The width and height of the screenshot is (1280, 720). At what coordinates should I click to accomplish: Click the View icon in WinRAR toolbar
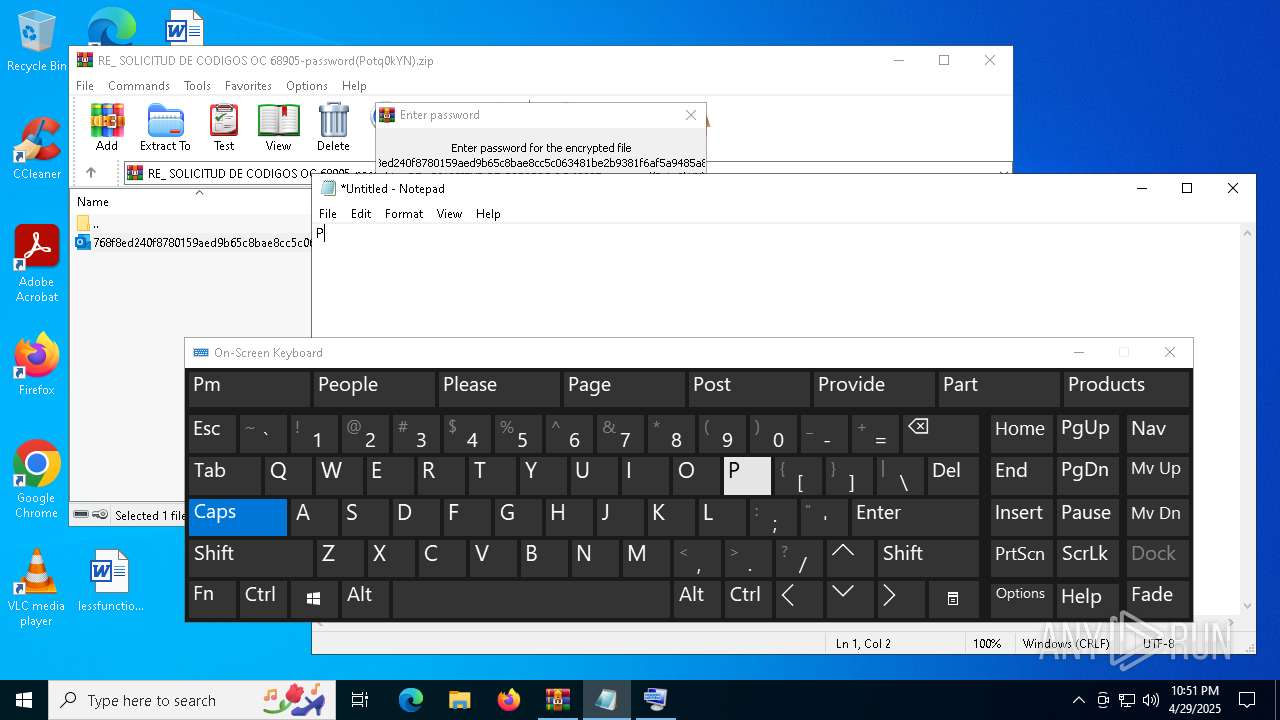click(278, 127)
